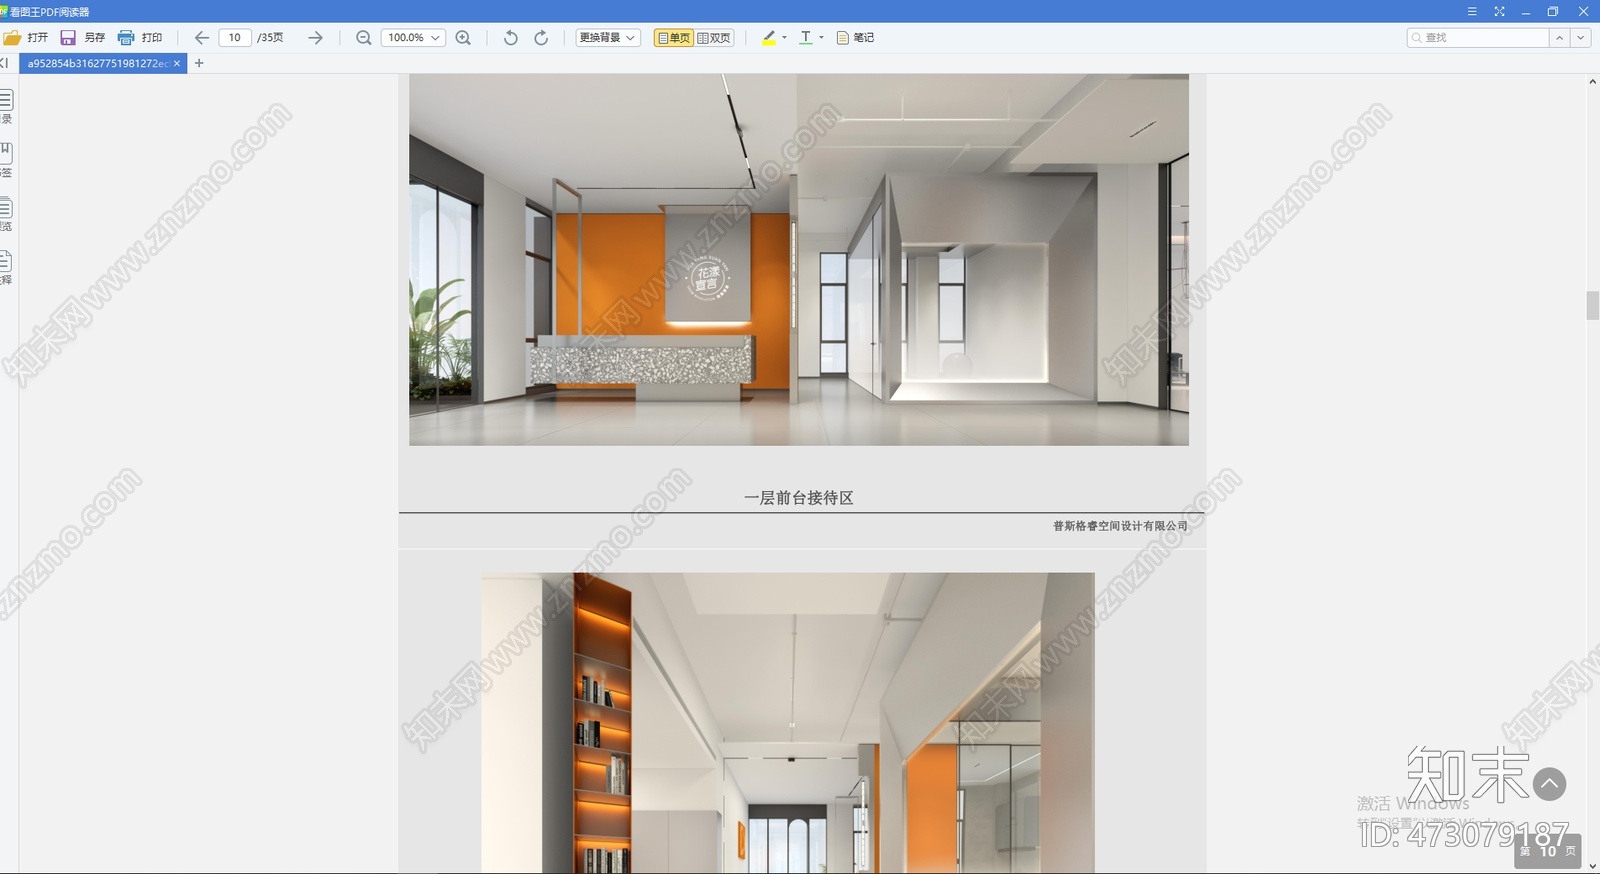Screen dimensions: 1600x874
Task: Click the 普斯格睿空间设计有限公司 footer text
Action: pyautogui.click(x=1120, y=526)
